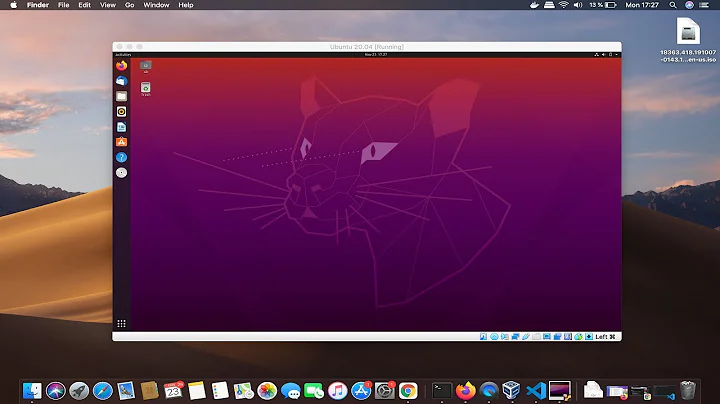The width and height of the screenshot is (720, 404).
Task: Open the Window menu
Action: [156, 5]
